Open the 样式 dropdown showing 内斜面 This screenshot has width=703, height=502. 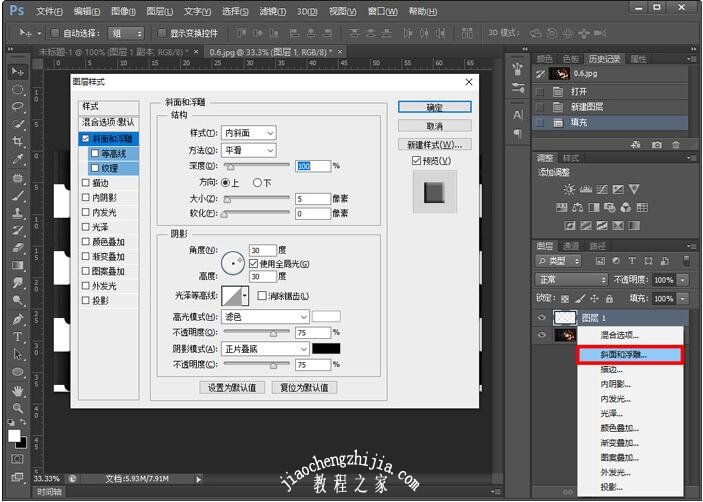click(x=249, y=133)
